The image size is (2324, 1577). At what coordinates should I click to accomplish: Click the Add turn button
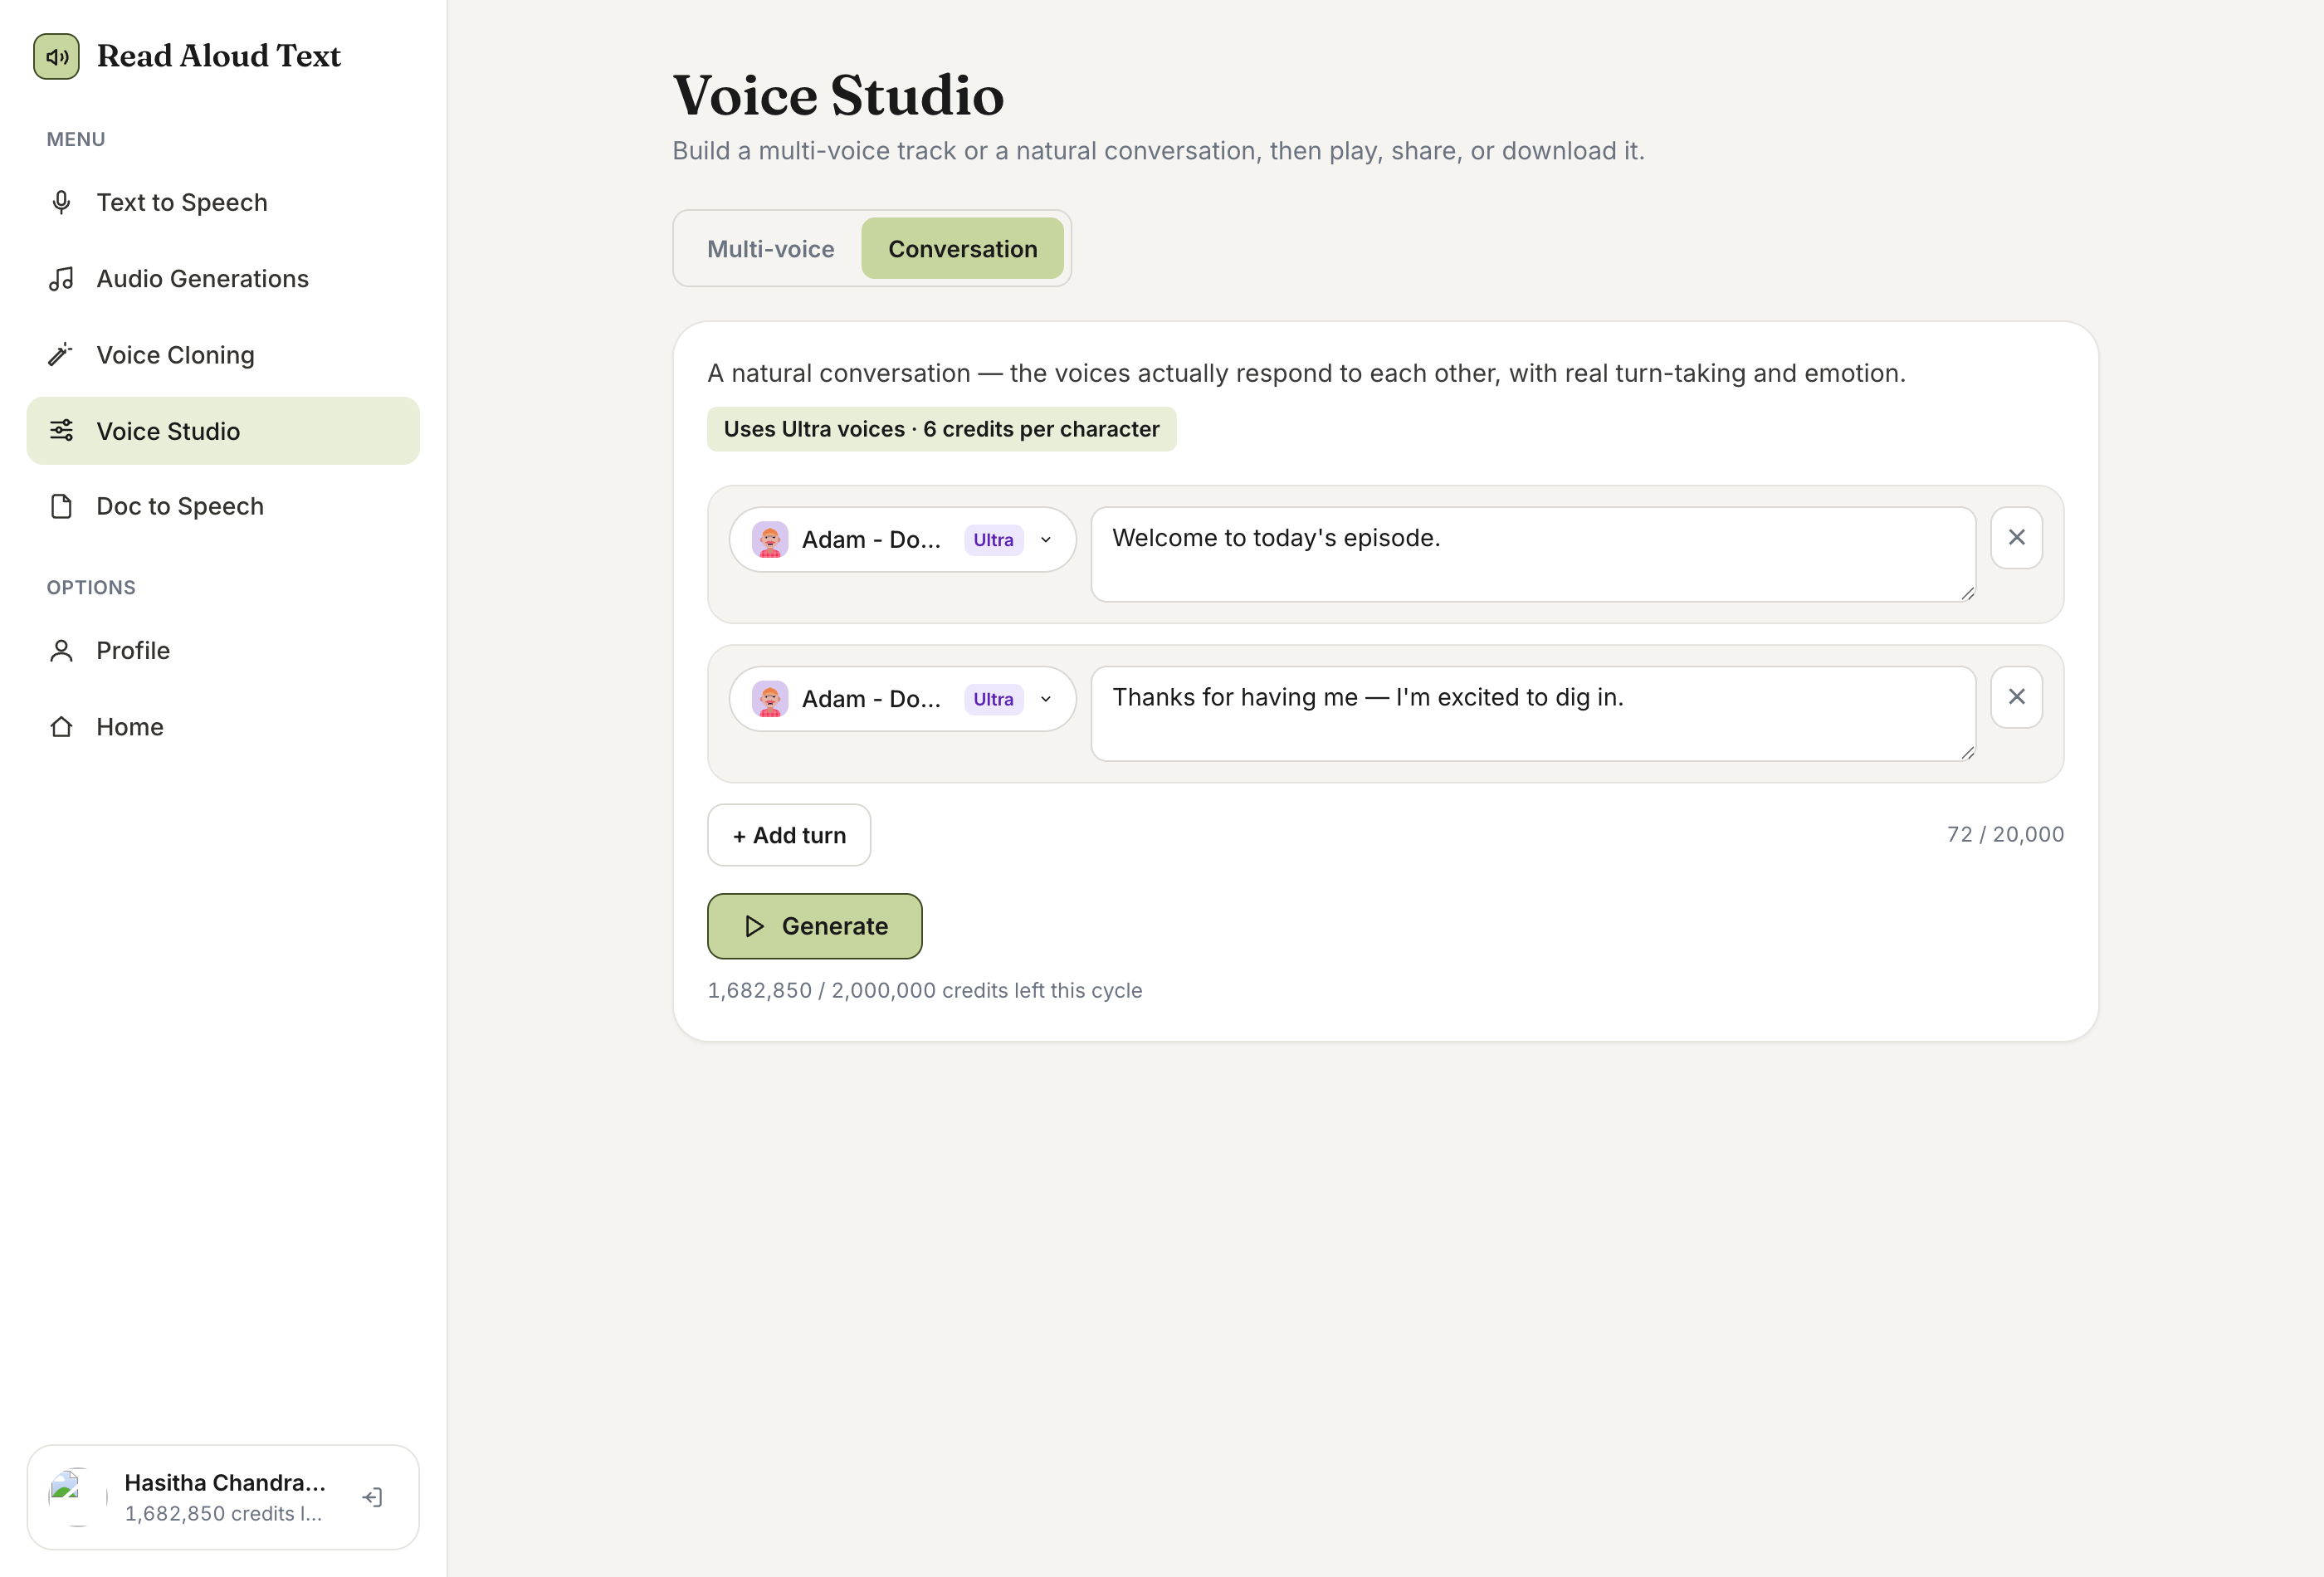[x=789, y=835]
